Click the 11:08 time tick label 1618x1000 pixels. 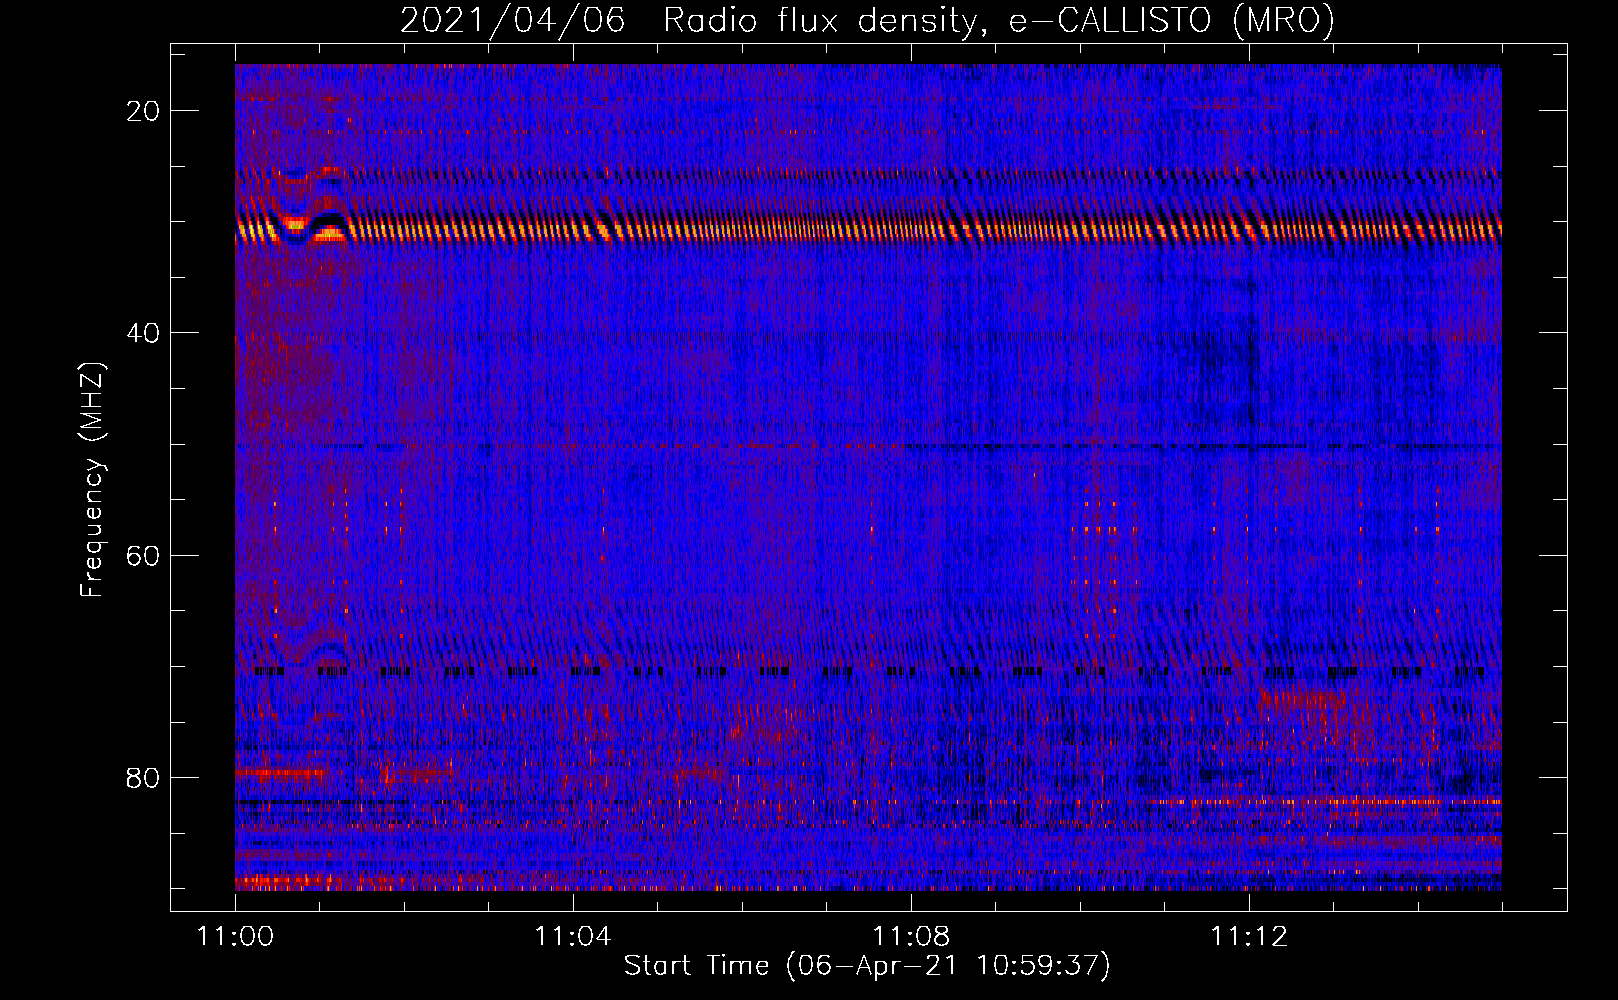coord(910,937)
